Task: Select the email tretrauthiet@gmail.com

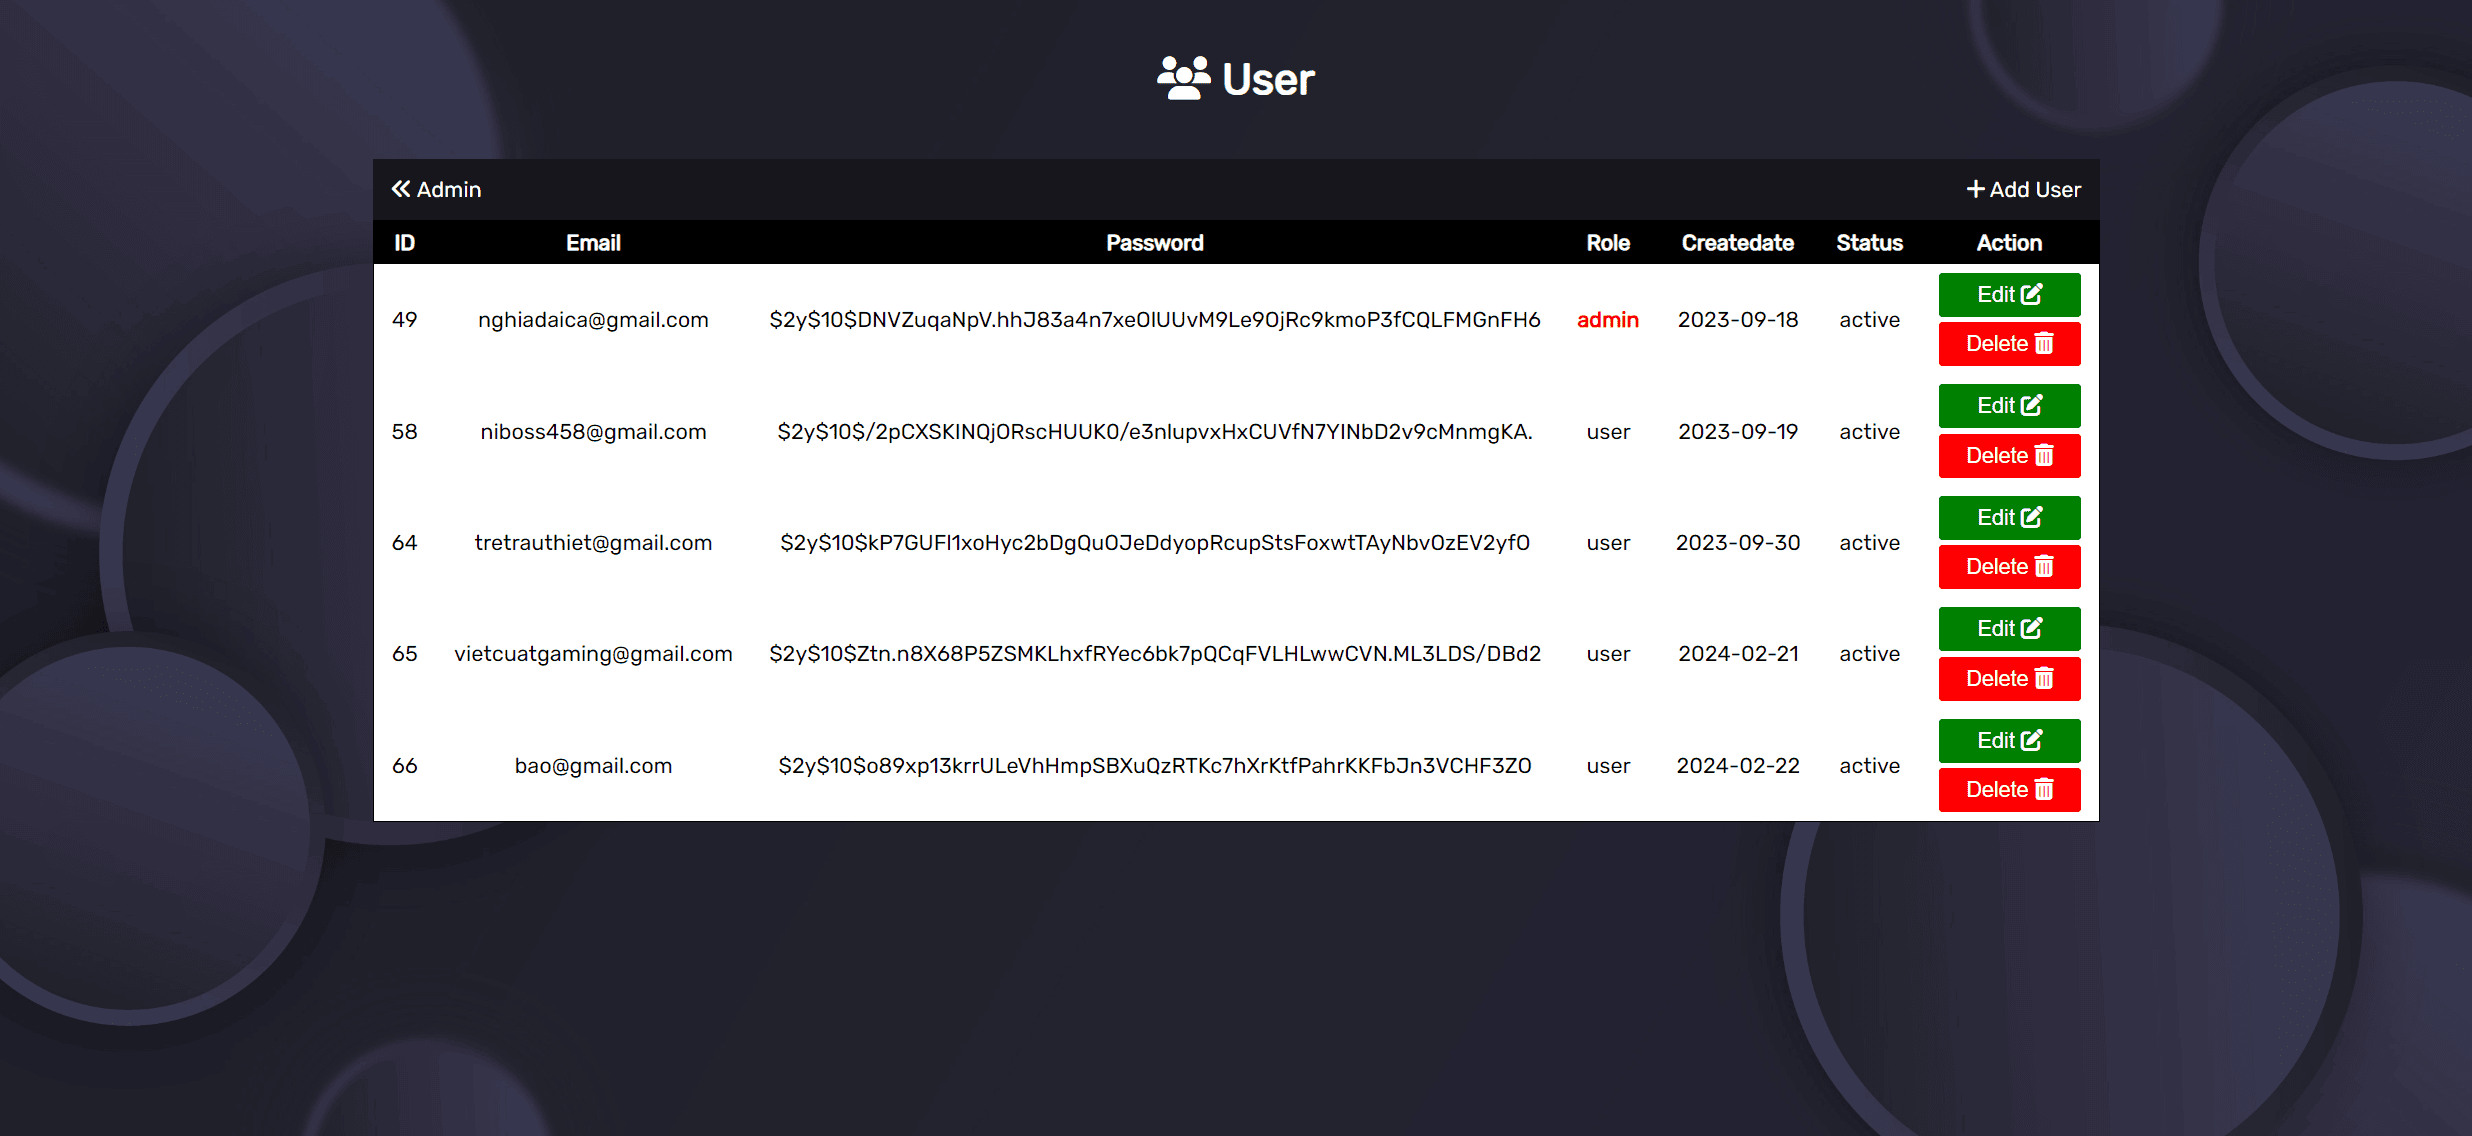Action: pos(593,543)
